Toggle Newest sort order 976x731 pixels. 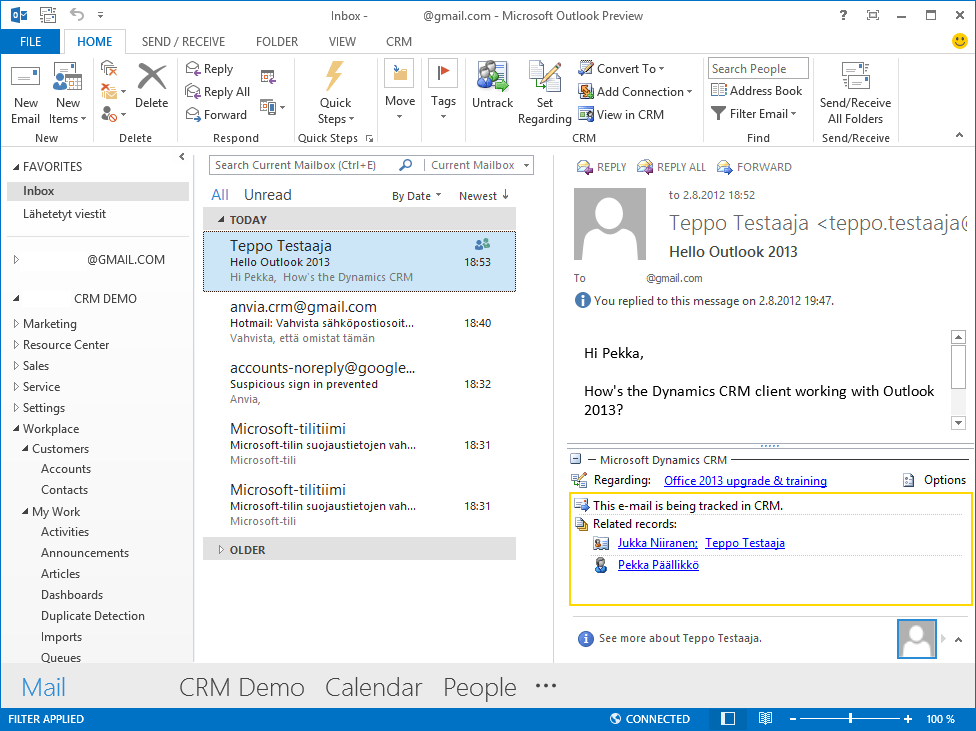484,196
